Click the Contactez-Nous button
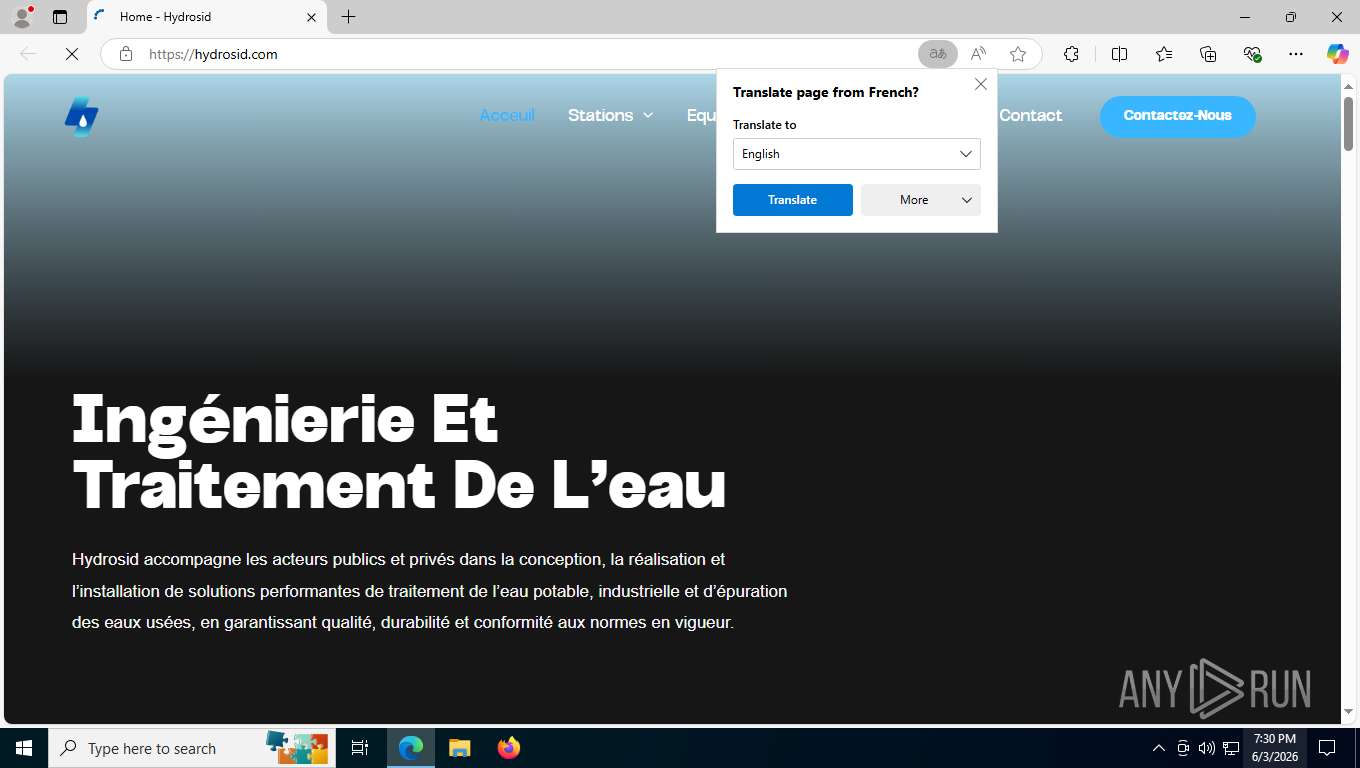 click(1178, 116)
